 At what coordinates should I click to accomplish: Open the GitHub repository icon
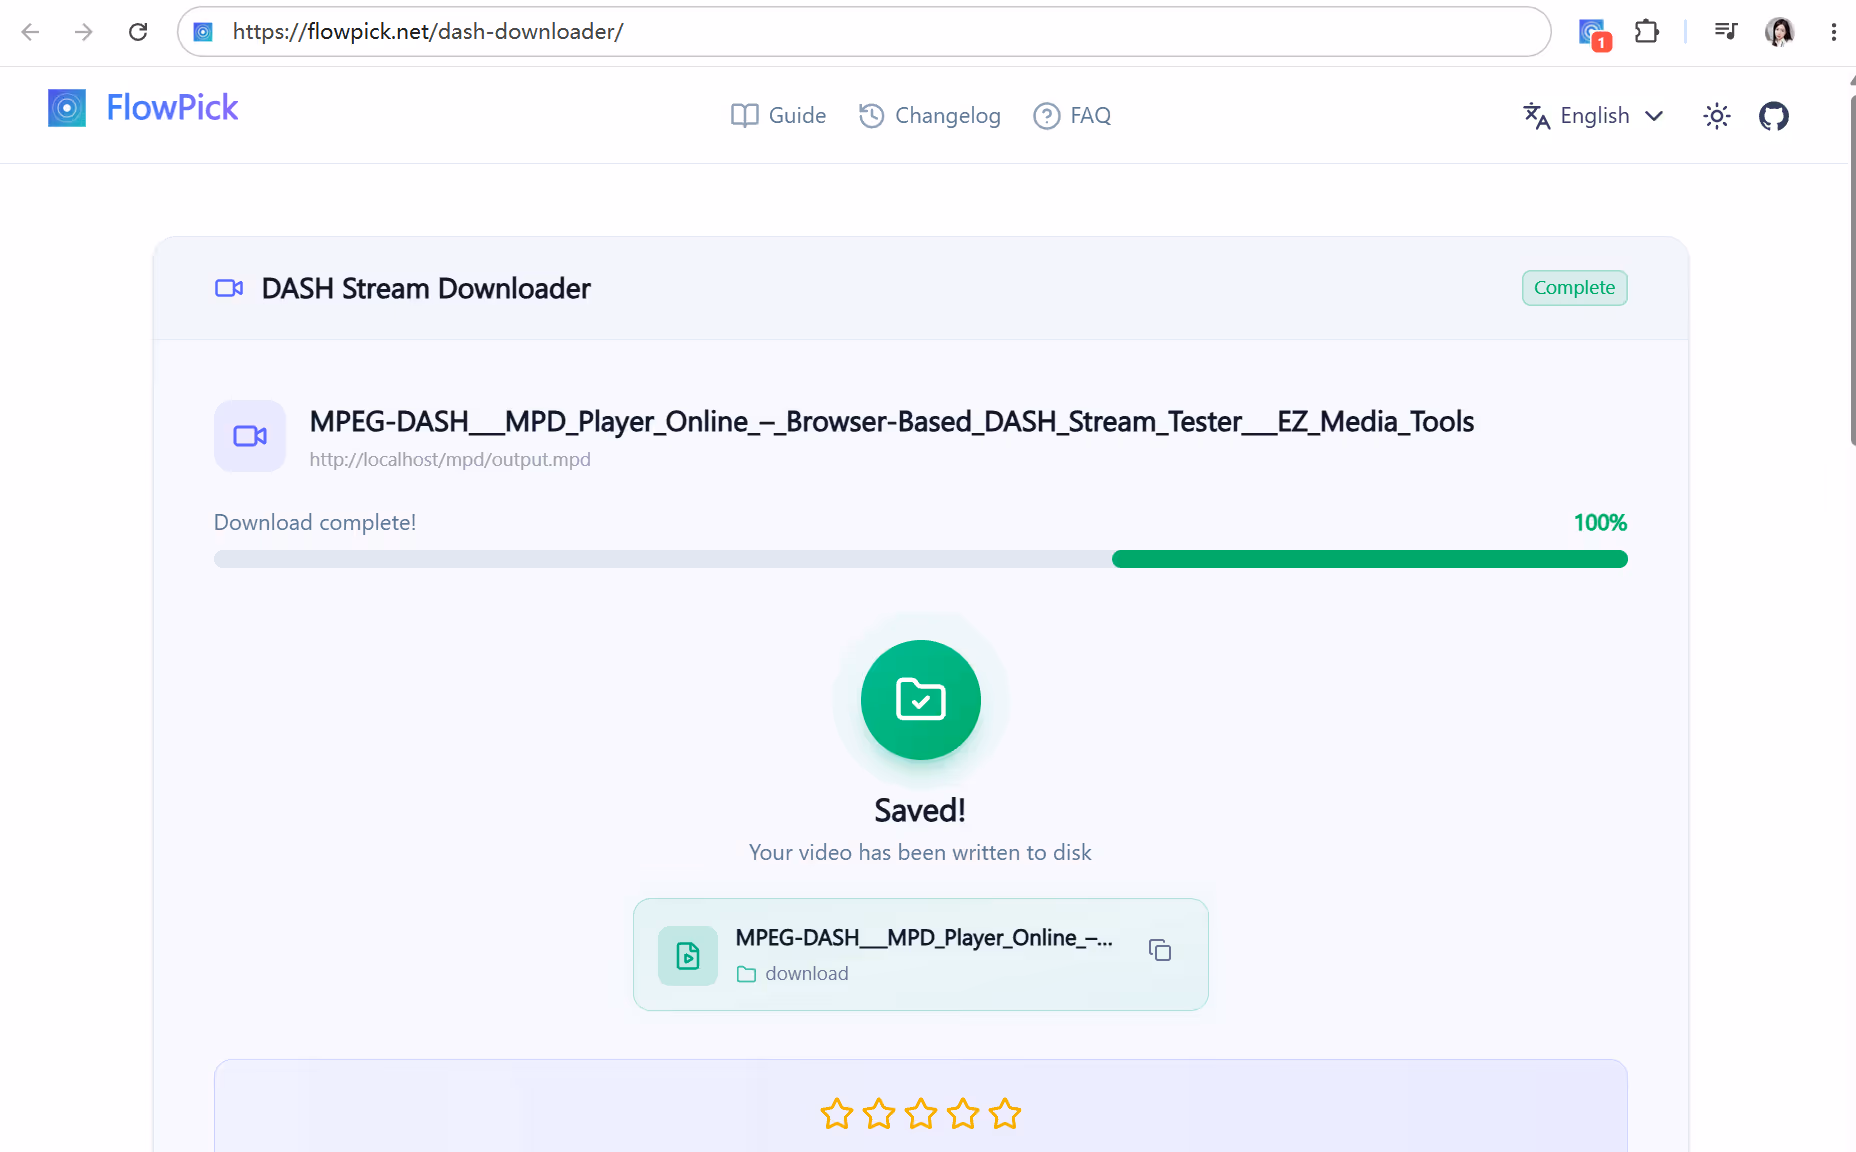(x=1774, y=116)
